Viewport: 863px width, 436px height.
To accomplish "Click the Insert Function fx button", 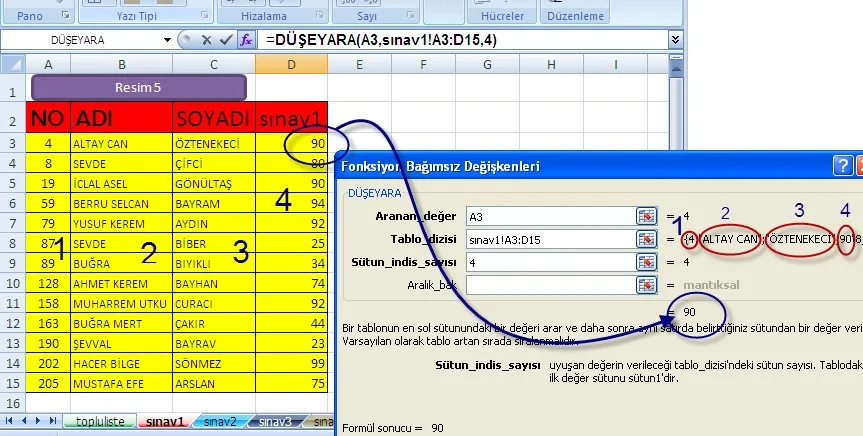I will (245, 40).
